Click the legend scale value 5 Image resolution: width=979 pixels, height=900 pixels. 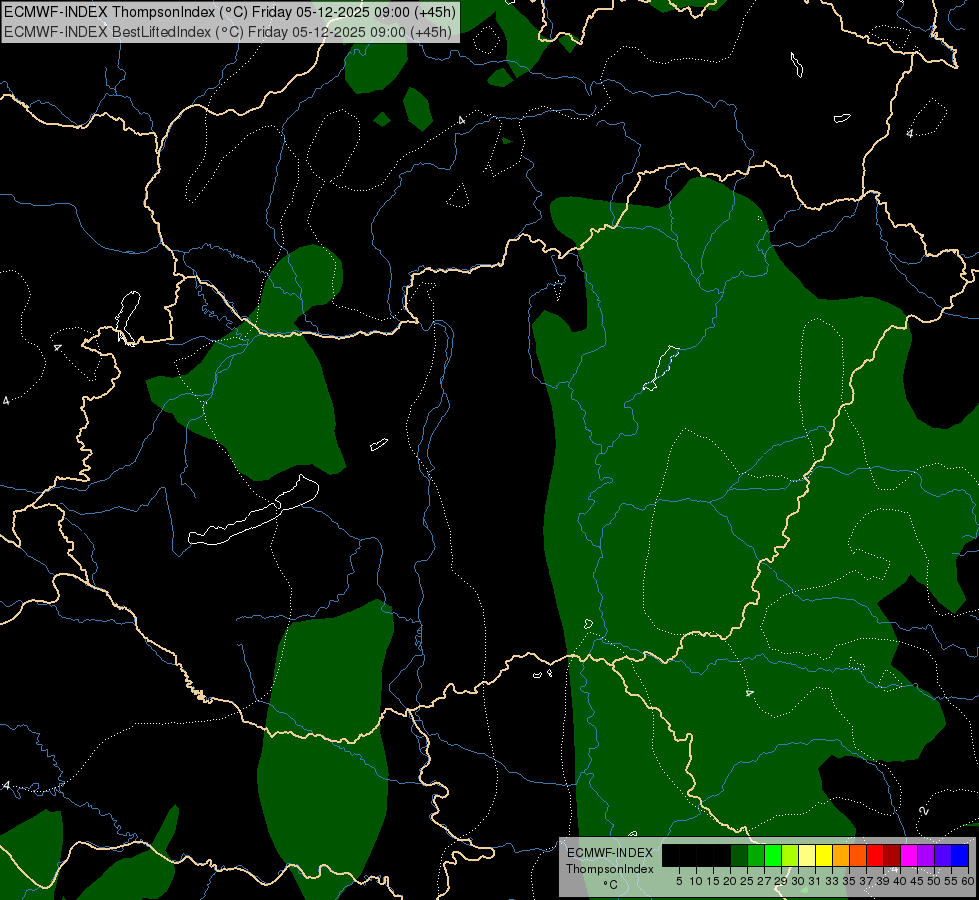679,880
